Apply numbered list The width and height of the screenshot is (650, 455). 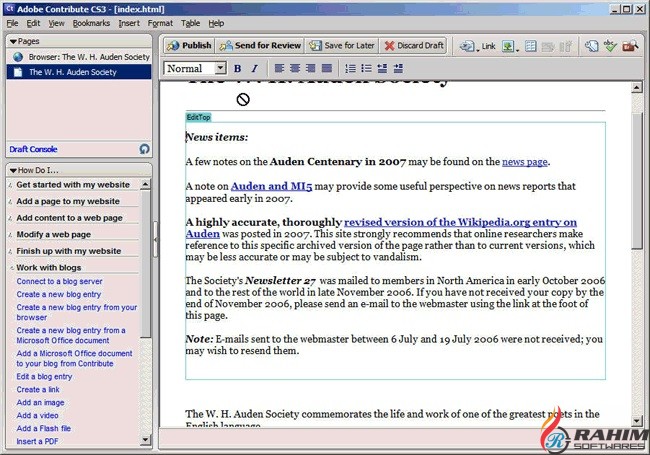pyautogui.click(x=350, y=68)
